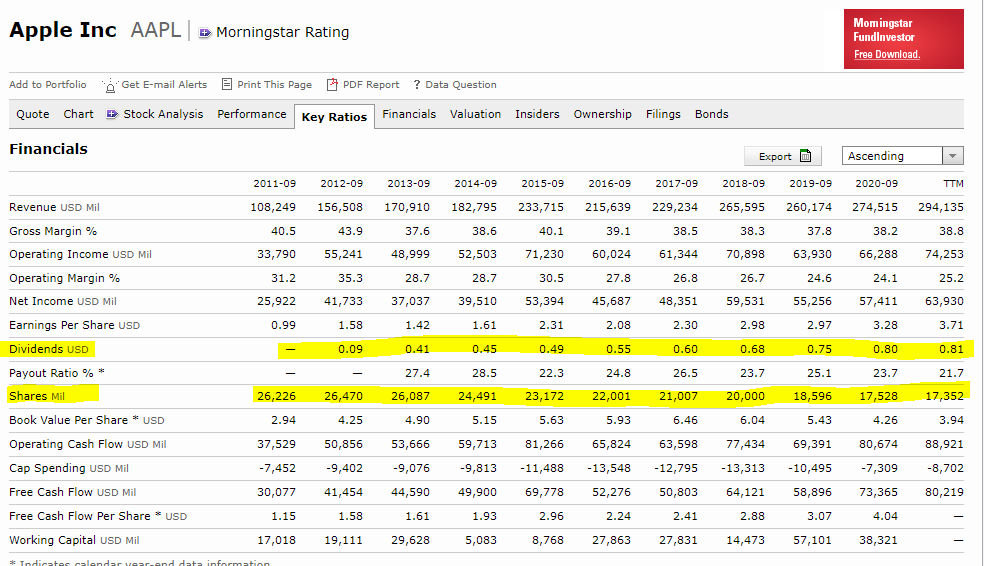Switch to the Valuation tab
The width and height of the screenshot is (984, 566).
[x=475, y=114]
